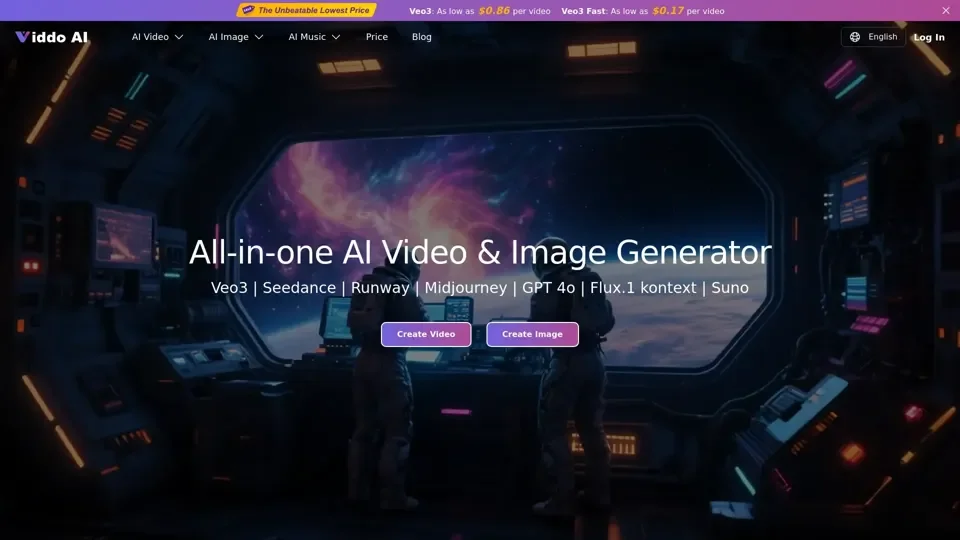
Task: Click the Unbeatable Lowest Price badge
Action: (307, 10)
